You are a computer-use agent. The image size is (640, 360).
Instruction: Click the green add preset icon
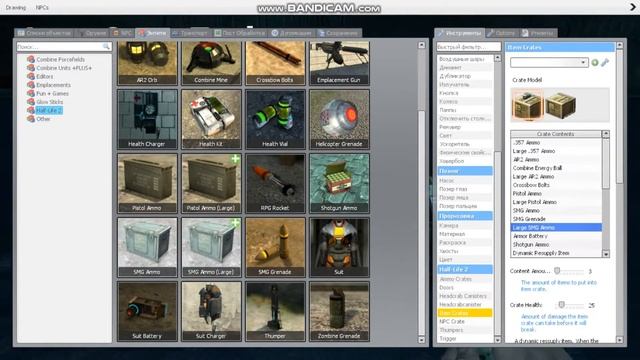(595, 62)
